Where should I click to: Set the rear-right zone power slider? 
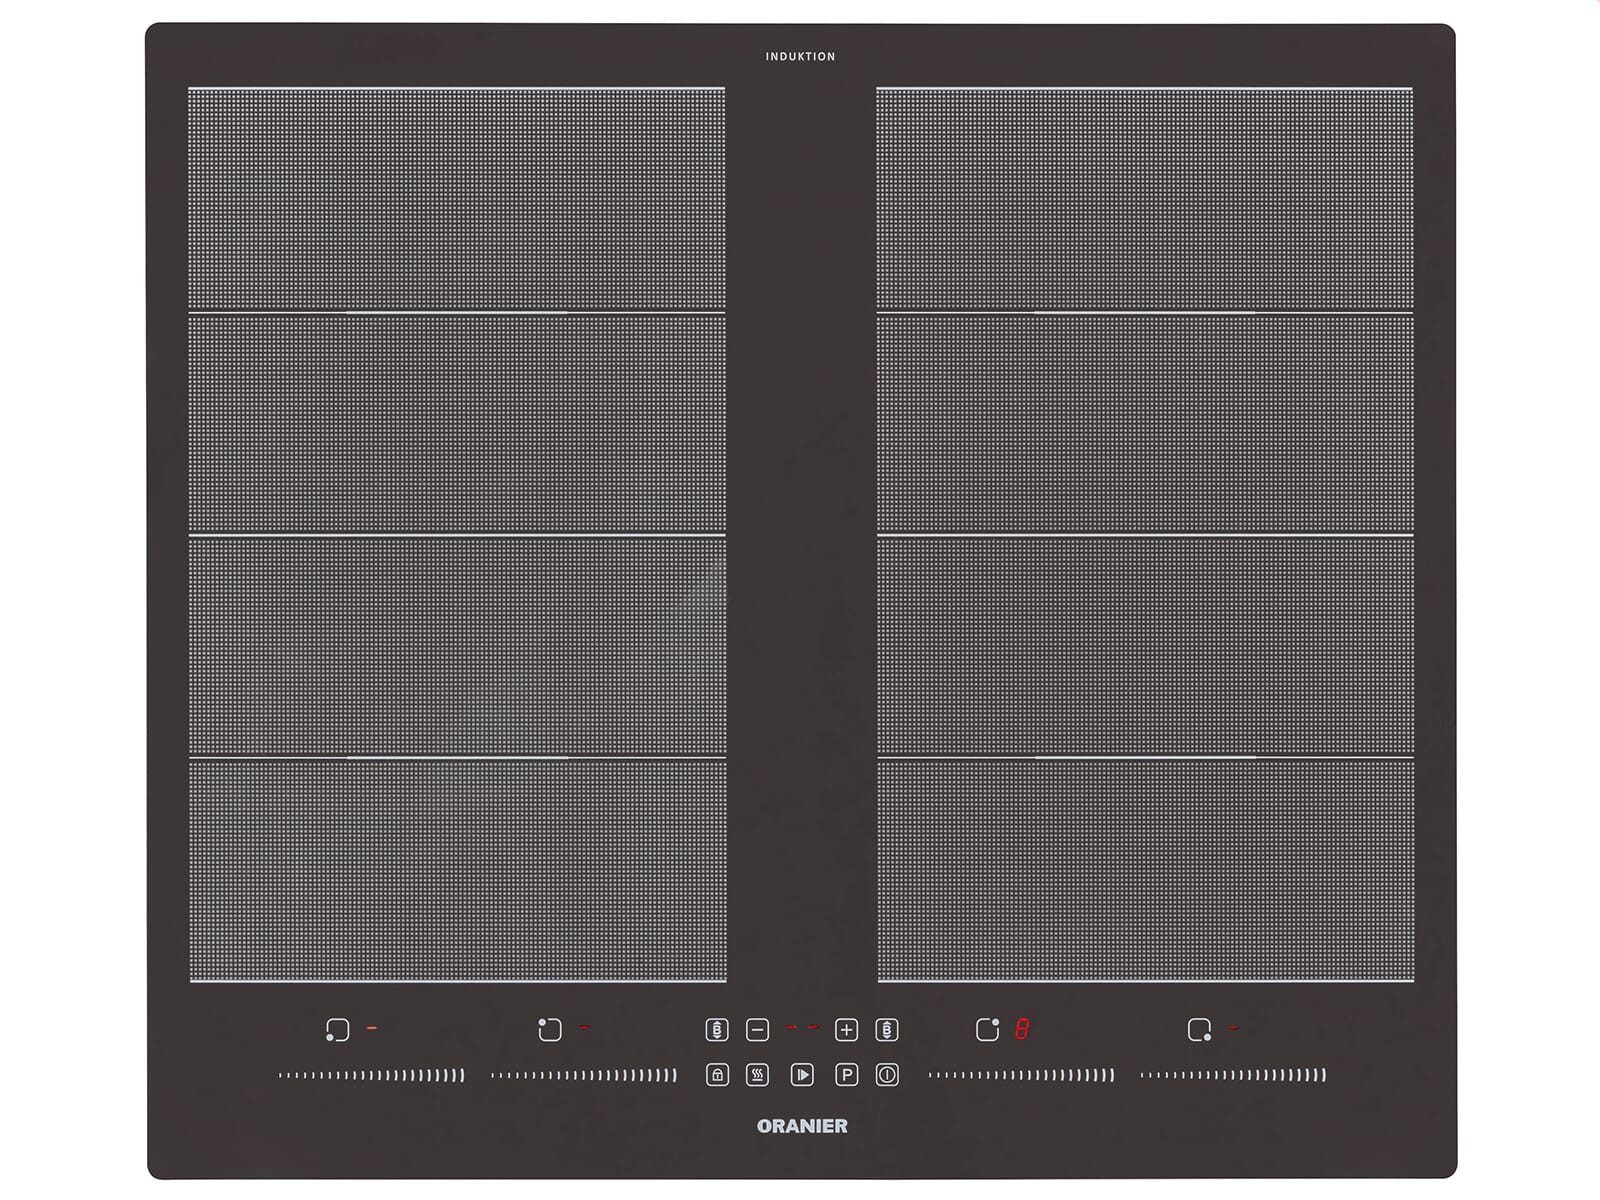pyautogui.click(x=1021, y=1075)
